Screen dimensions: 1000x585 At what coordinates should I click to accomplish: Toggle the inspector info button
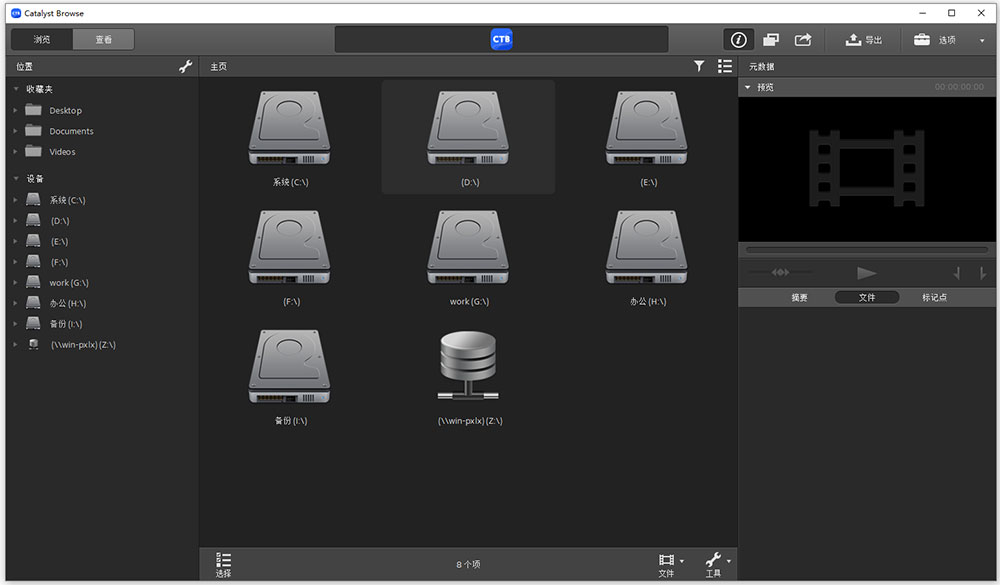point(739,40)
